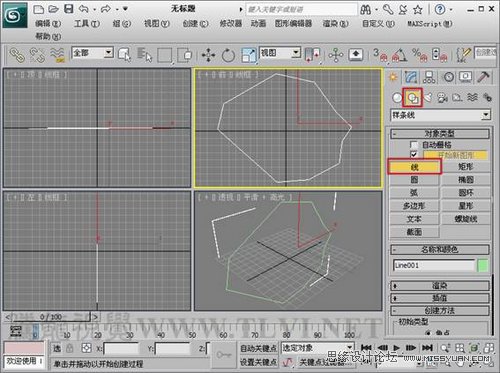This screenshot has height=373, width=500.
Task: Click the 螺旋线 helix shape button
Action: pyautogui.click(x=465, y=219)
